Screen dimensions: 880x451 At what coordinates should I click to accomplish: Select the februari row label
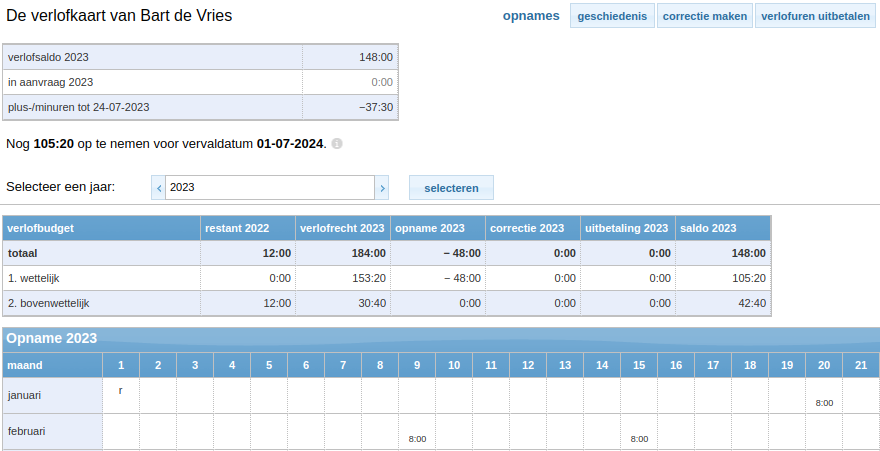click(27, 432)
